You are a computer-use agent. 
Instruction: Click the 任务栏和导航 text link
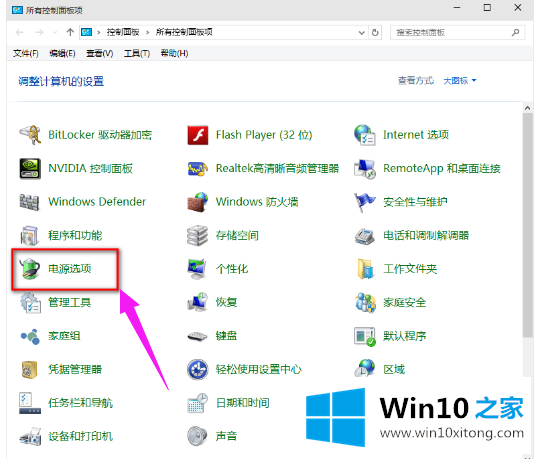[x=81, y=403]
